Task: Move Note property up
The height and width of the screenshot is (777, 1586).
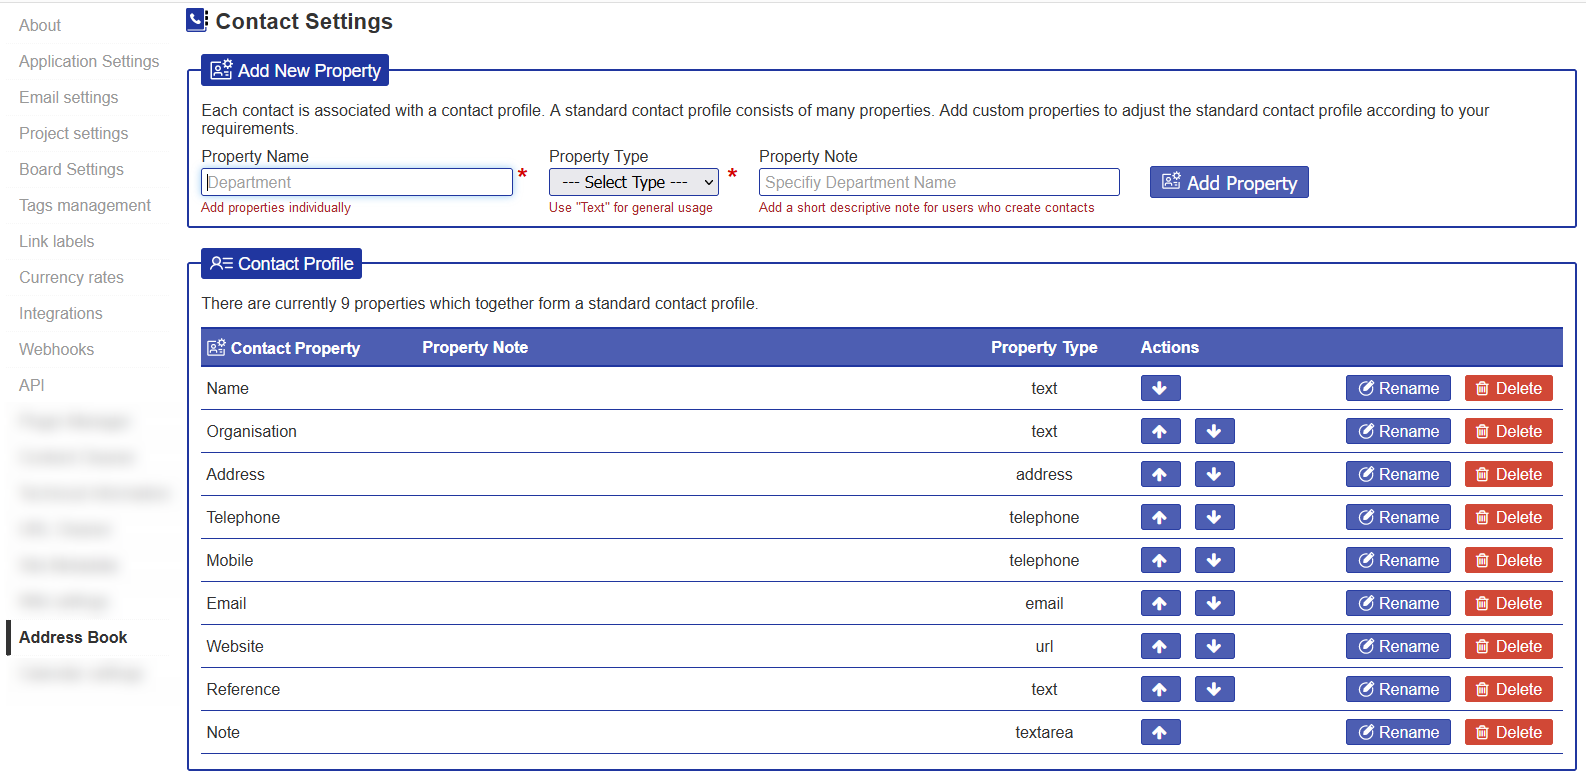Action: 1160,732
